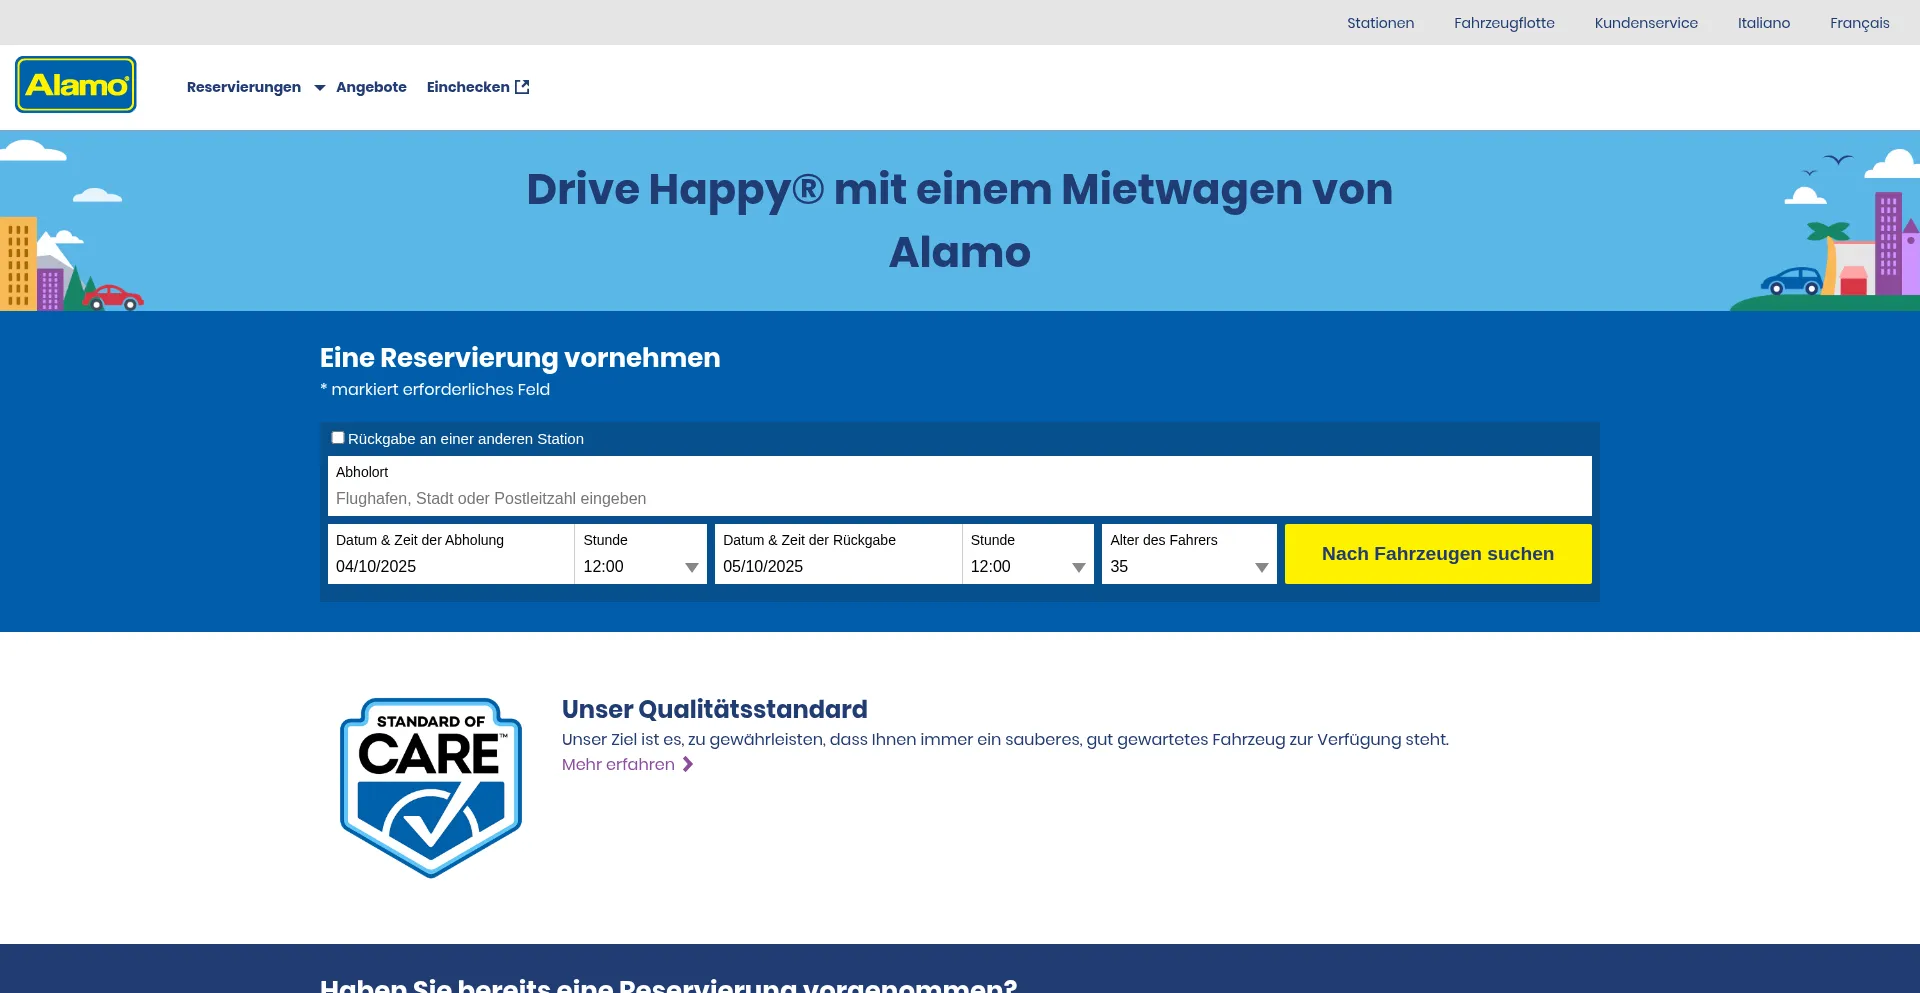Switch language to Italiano
The height and width of the screenshot is (993, 1920).
pyautogui.click(x=1763, y=23)
